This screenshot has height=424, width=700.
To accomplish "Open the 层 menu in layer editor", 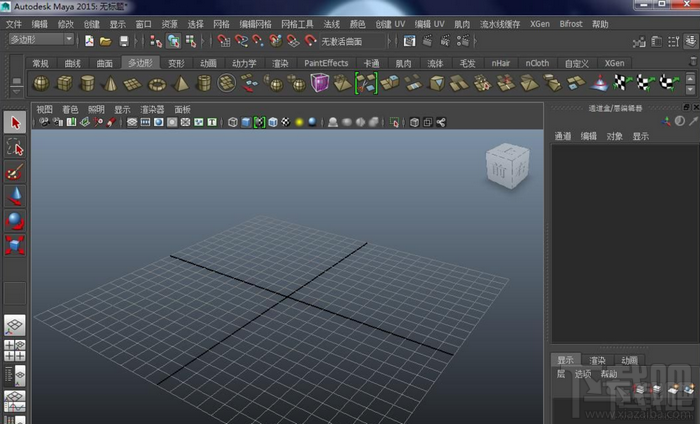I will 561,373.
